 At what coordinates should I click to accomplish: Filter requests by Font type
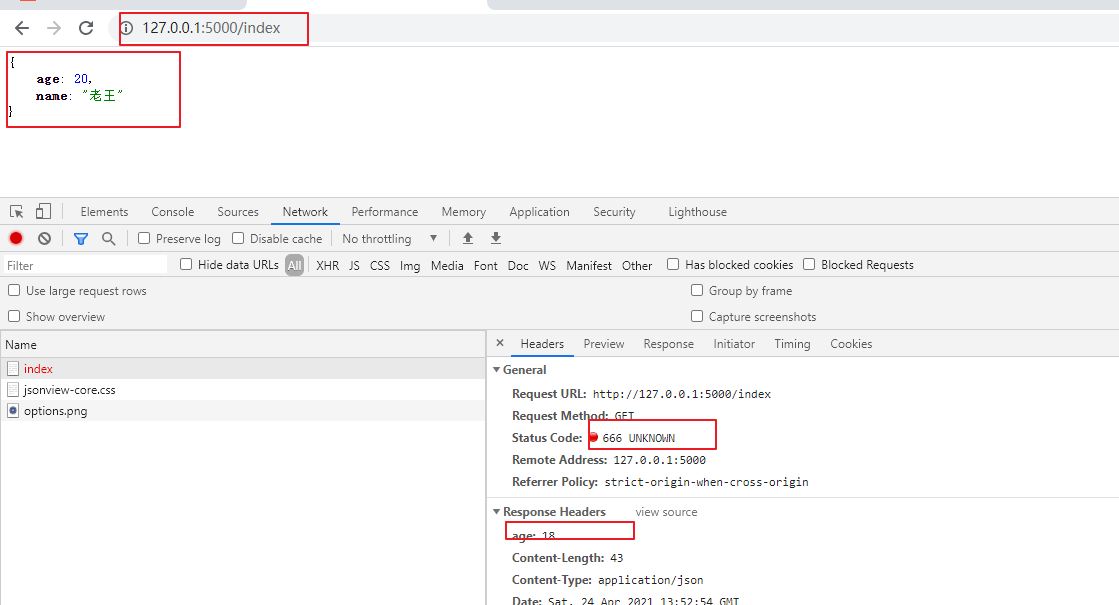pyautogui.click(x=485, y=265)
